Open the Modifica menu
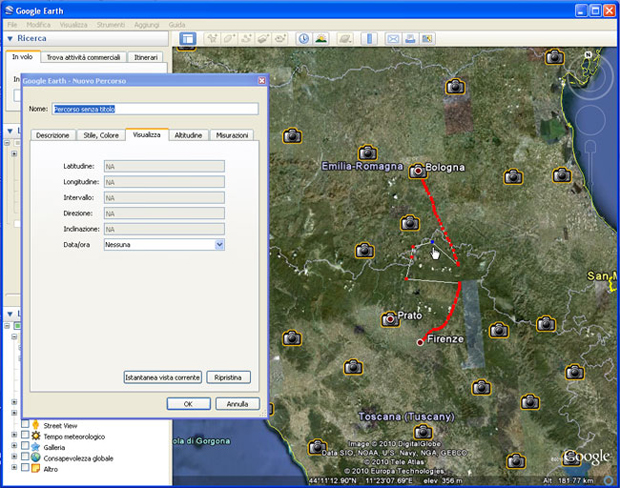The image size is (620, 488). coord(38,25)
